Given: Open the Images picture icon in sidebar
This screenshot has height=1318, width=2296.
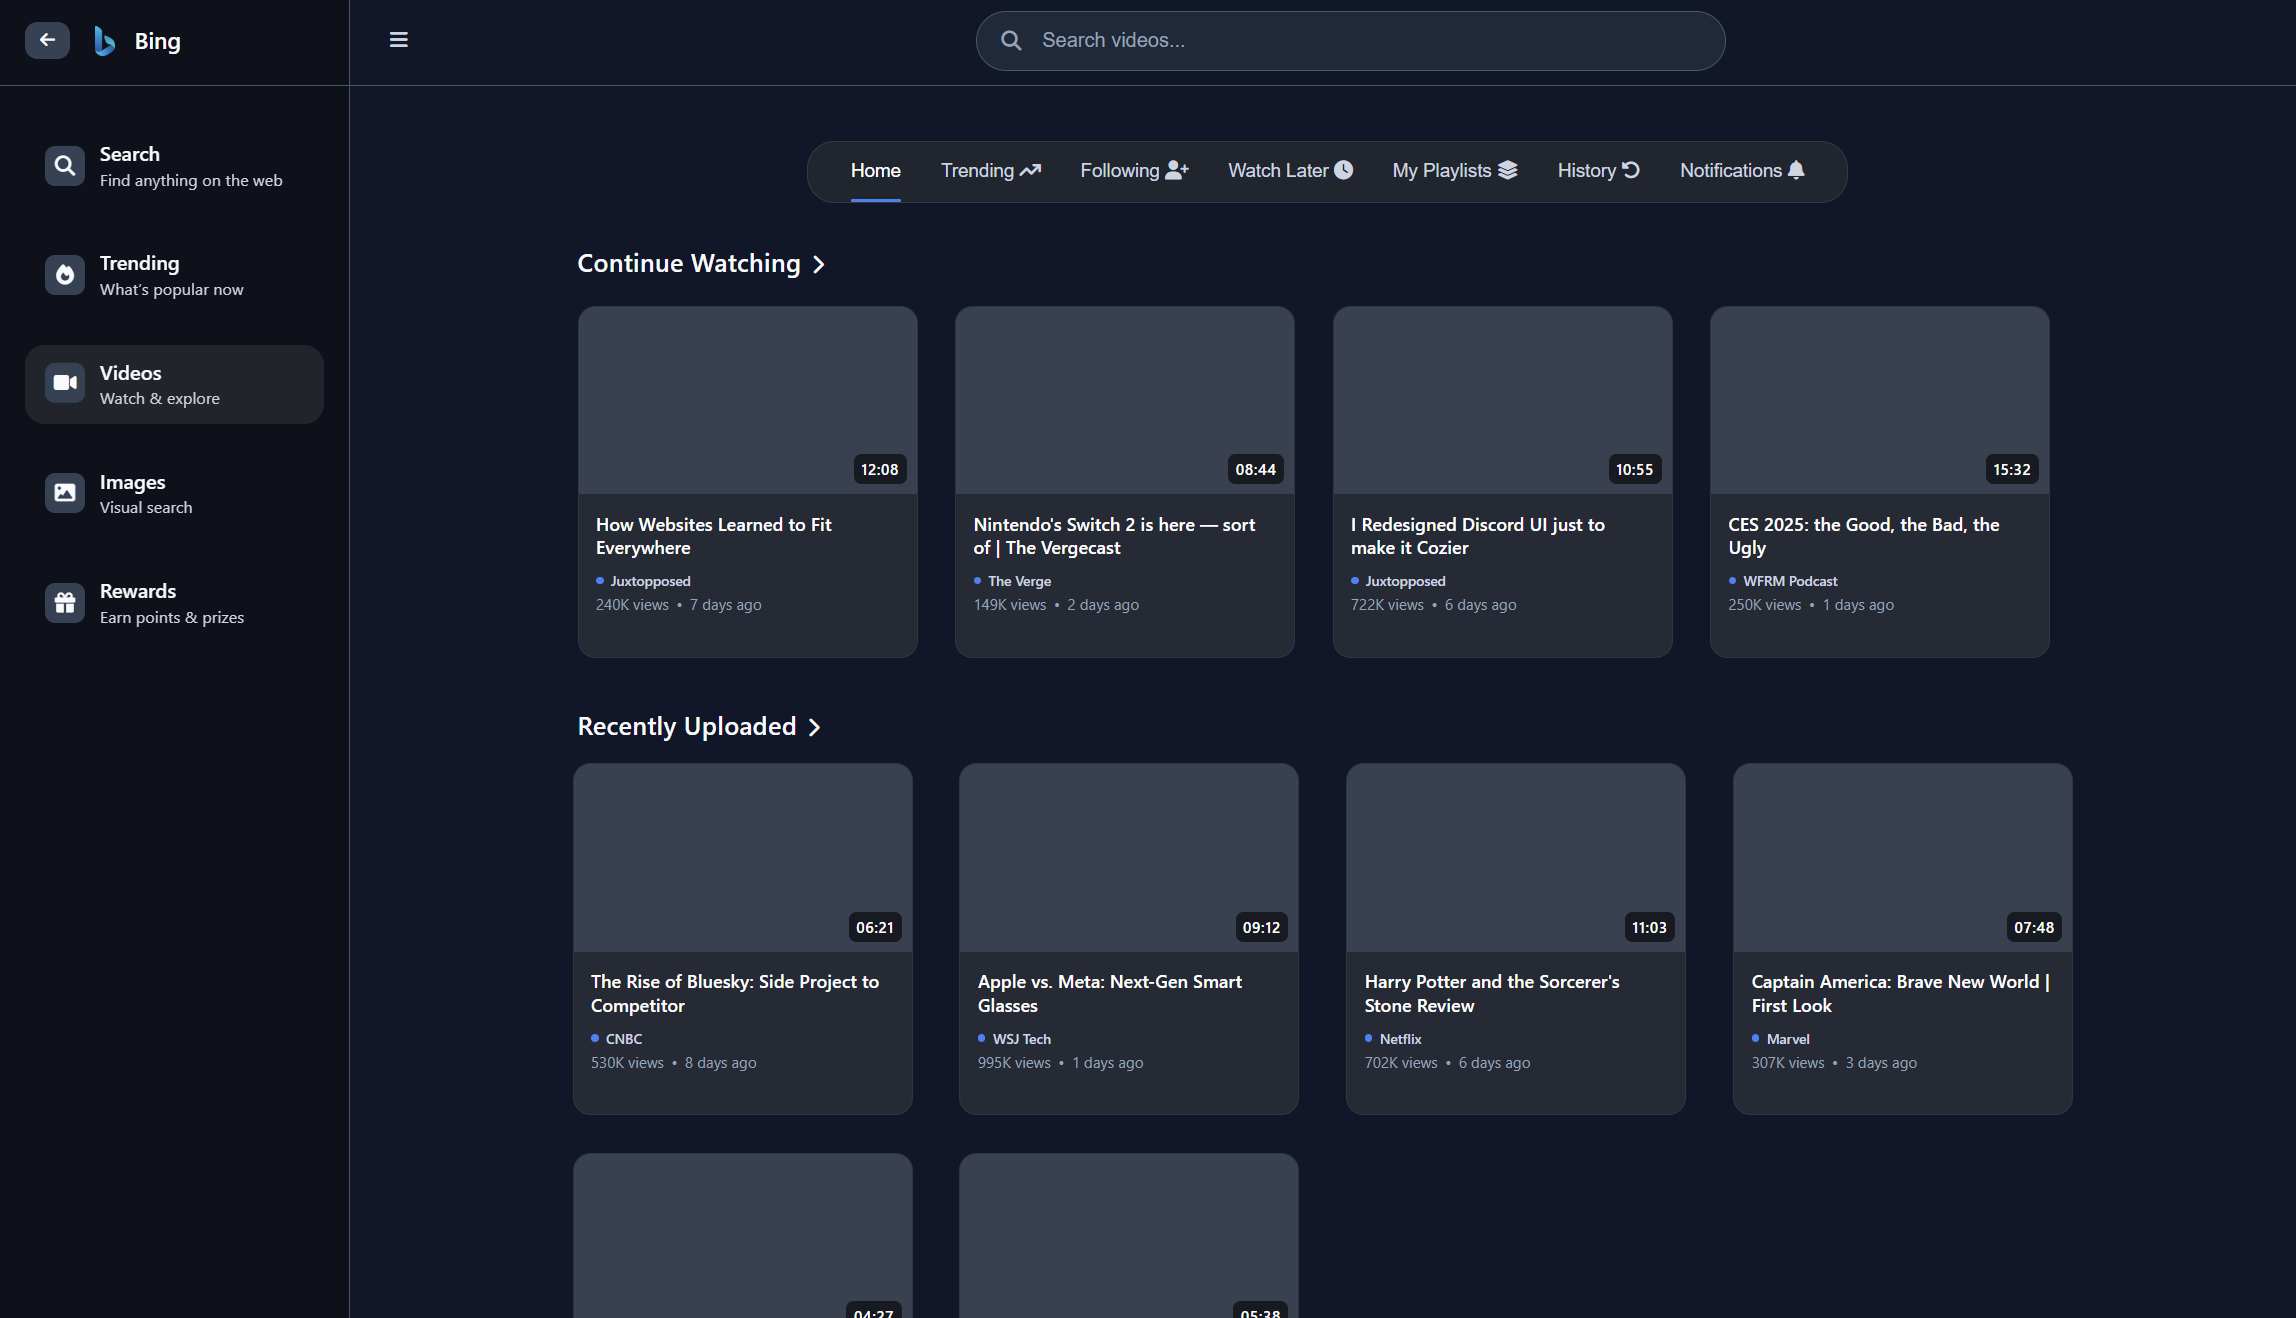Looking at the screenshot, I should point(65,493).
